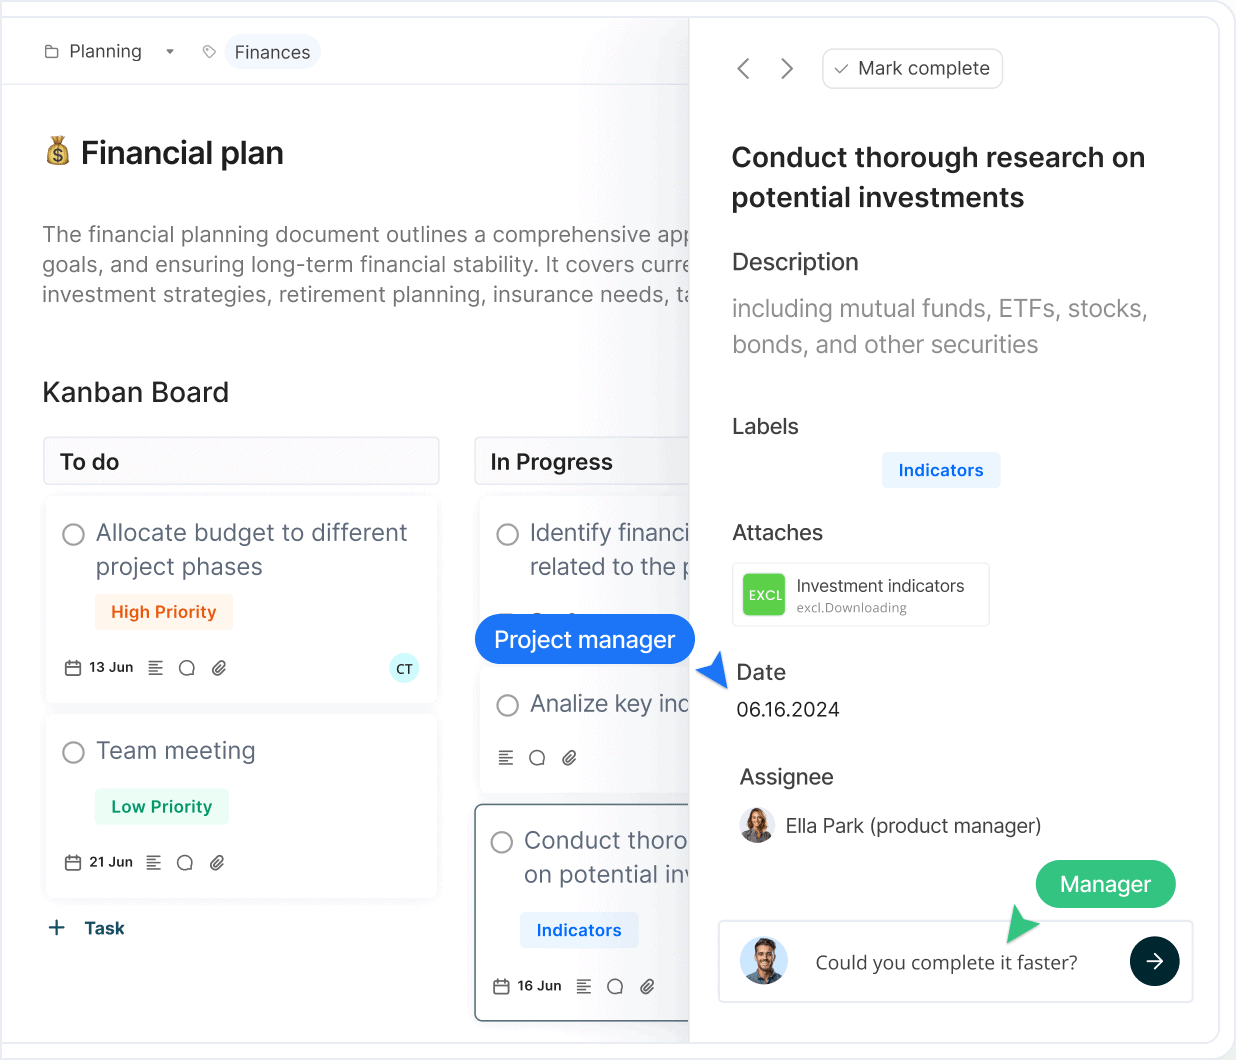The width and height of the screenshot is (1236, 1060).
Task: Expand the Planning folder dropdown arrow
Action: click(170, 52)
